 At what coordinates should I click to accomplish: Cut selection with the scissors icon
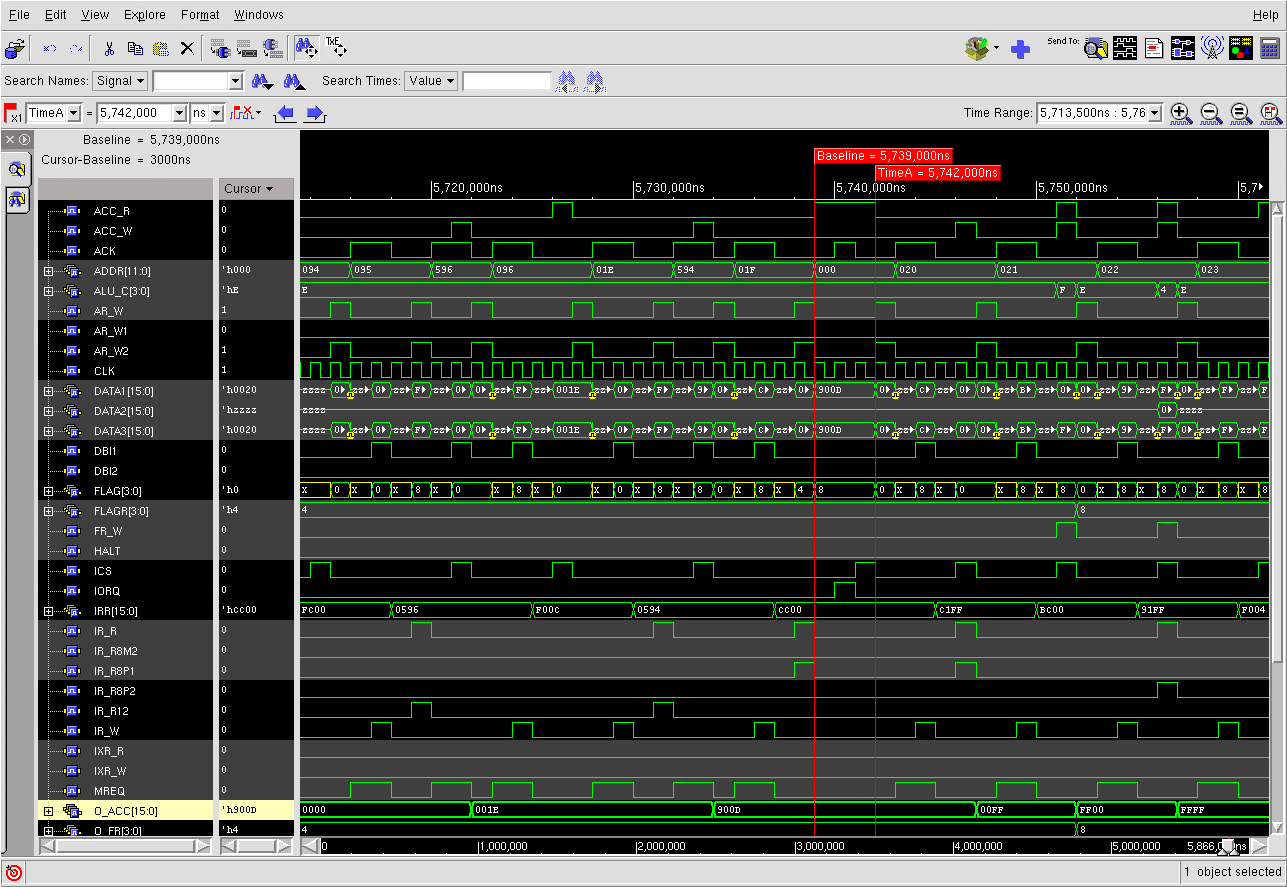click(109, 48)
